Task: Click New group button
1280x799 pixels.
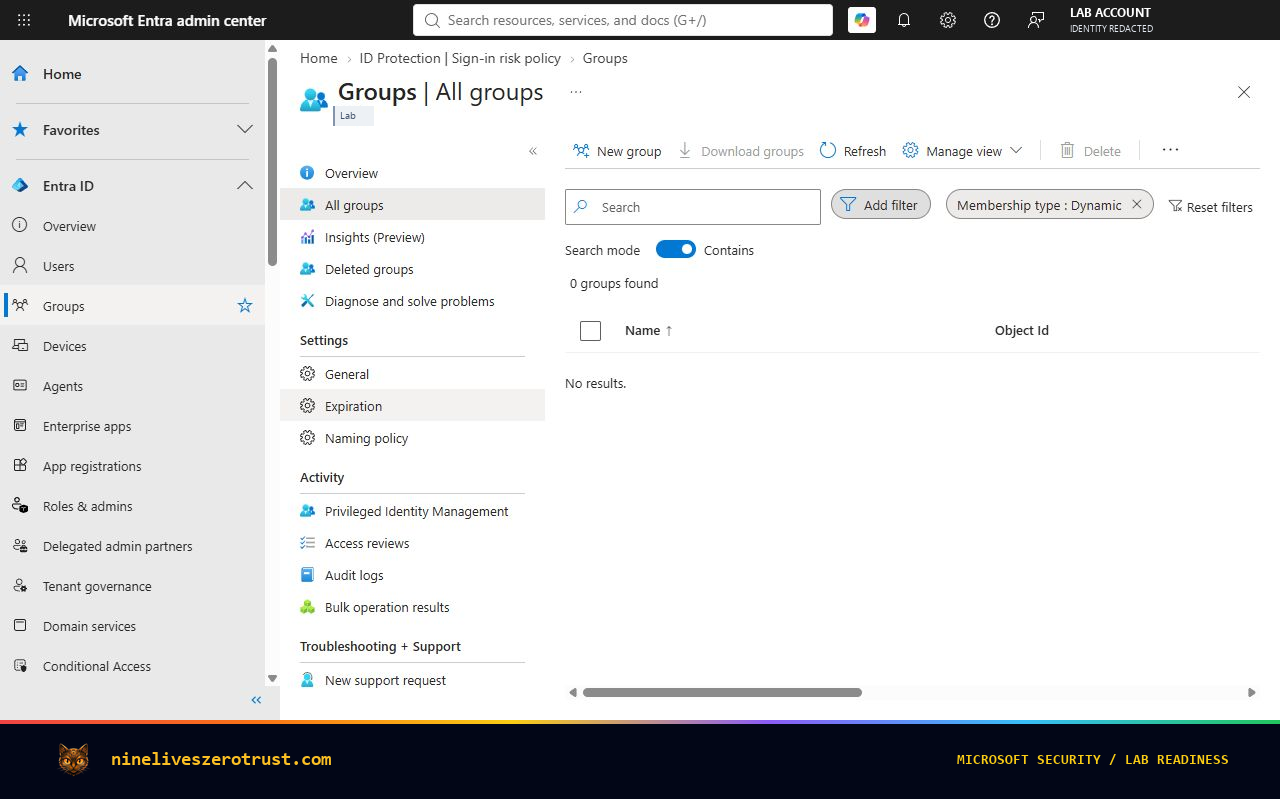Action: [617, 151]
